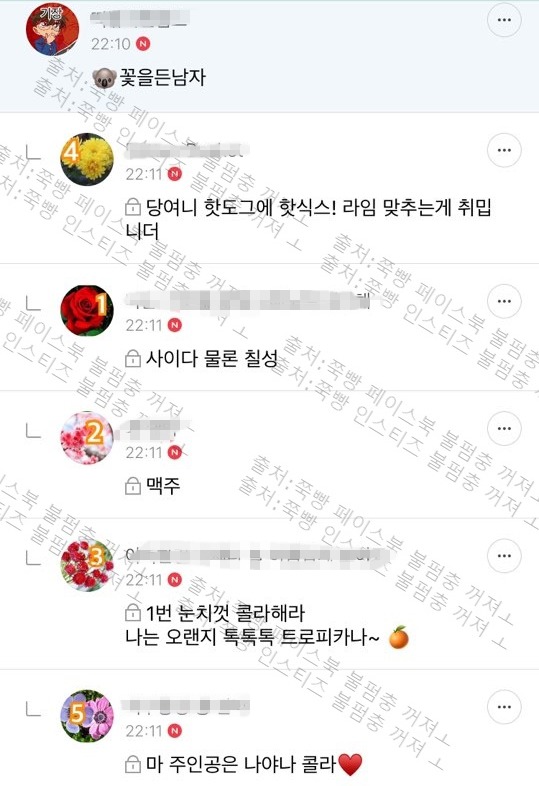
Task: Click lock icon beside 사이다 물론 칠성
Action: click(x=132, y=358)
